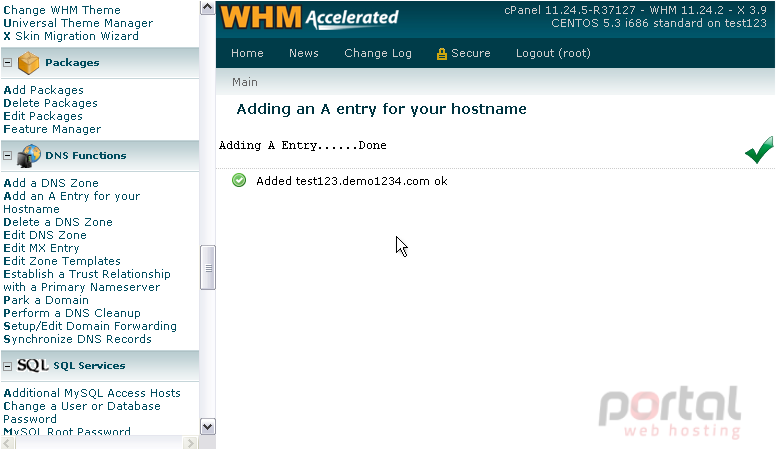Image resolution: width=776 pixels, height=450 pixels.
Task: Open the News menu item
Action: (304, 53)
